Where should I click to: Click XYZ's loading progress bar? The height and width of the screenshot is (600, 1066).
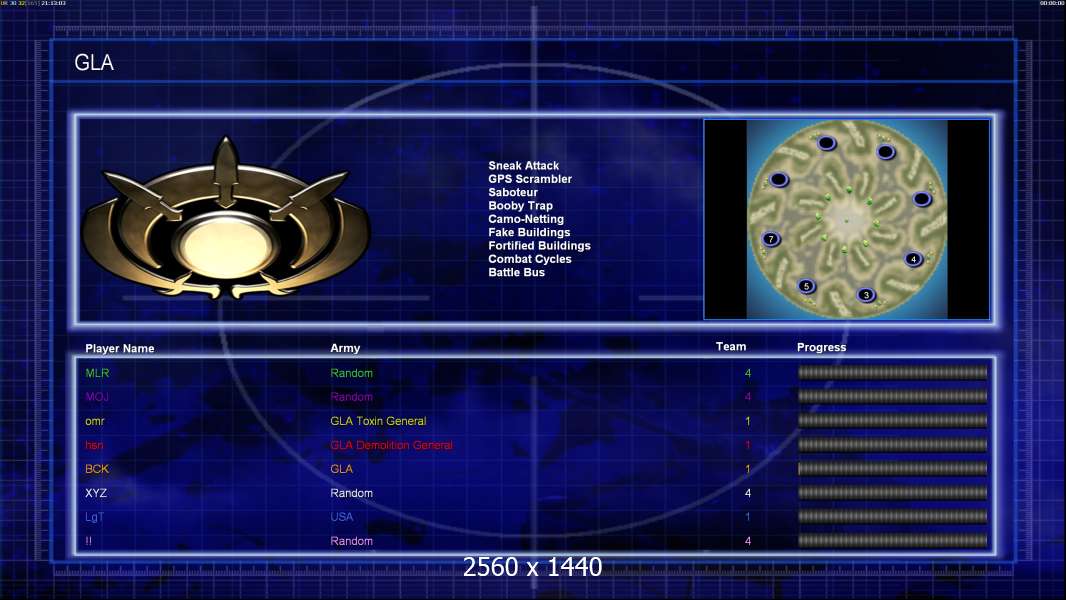(892, 493)
